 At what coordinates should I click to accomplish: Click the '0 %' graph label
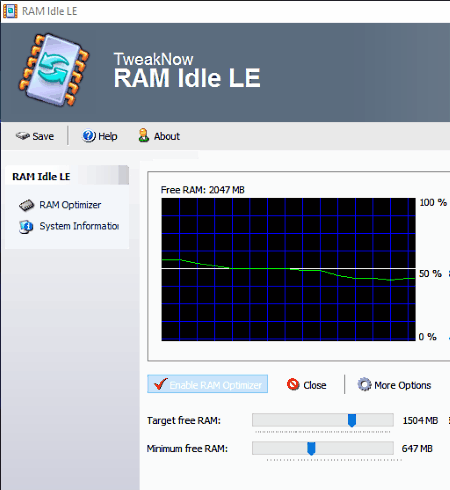pos(428,337)
